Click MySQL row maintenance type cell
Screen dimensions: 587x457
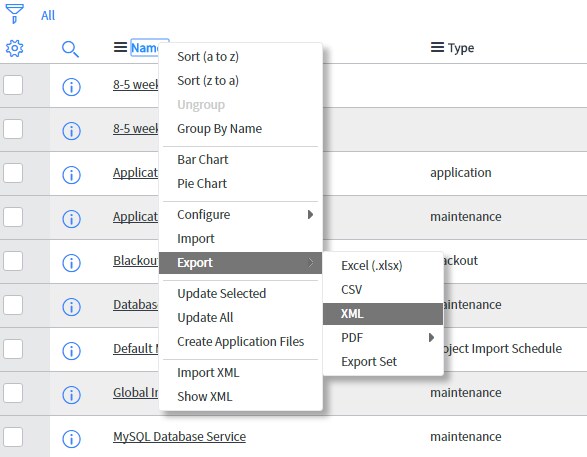click(x=466, y=436)
